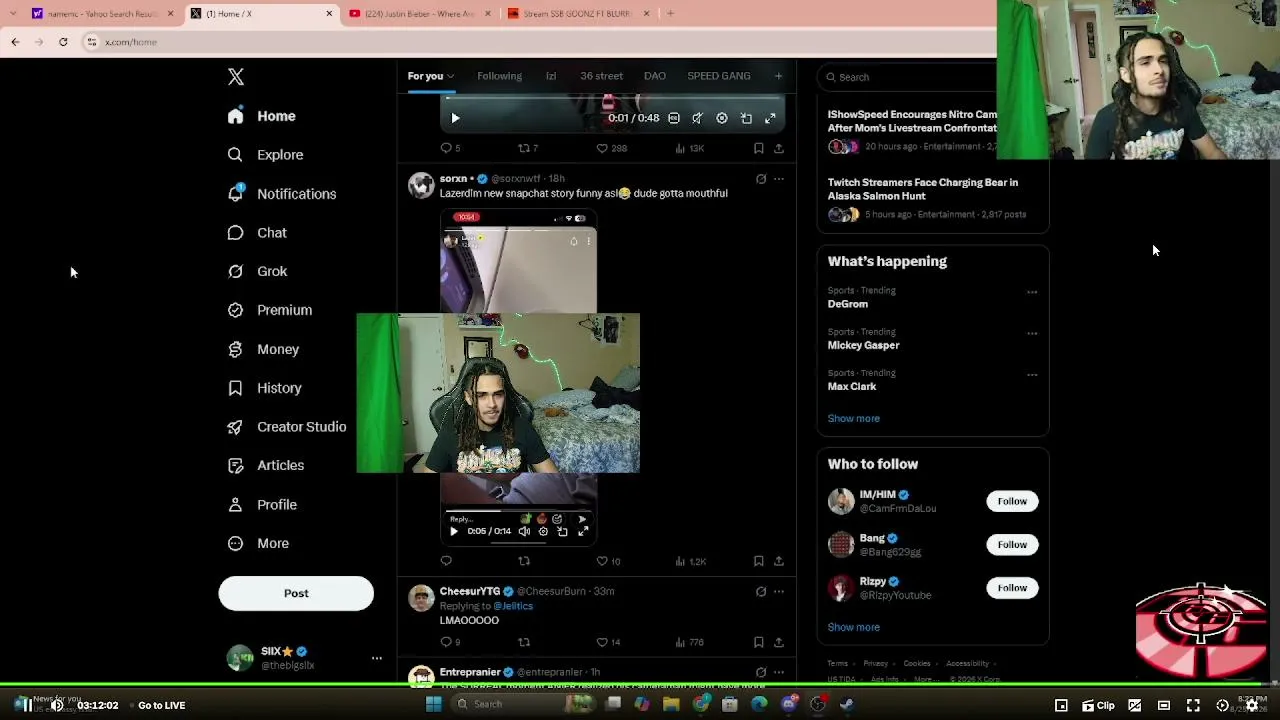Click the Post button

(x=296, y=593)
